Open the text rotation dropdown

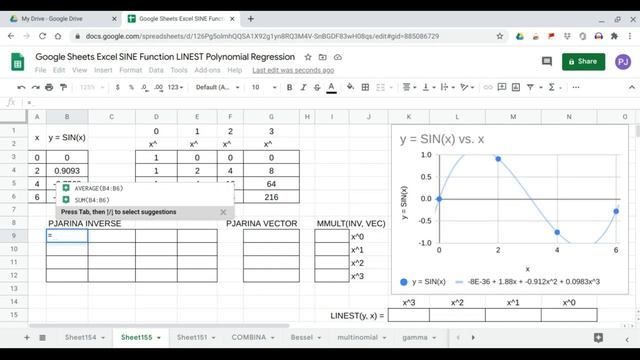[x=467, y=87]
